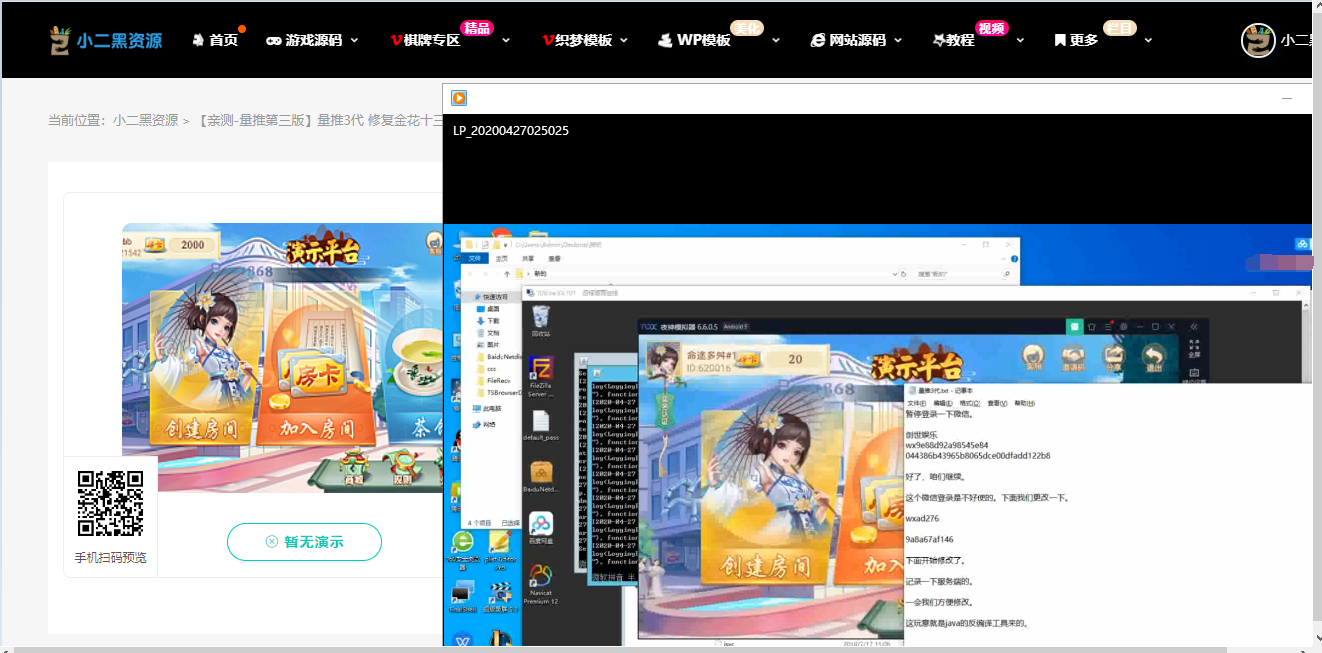Click the 手机扫码预览 QR code
The width and height of the screenshot is (1322, 653).
110,503
